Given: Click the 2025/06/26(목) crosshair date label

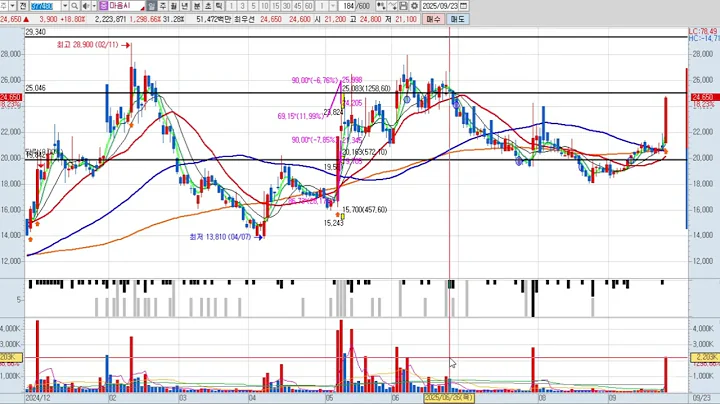Looking at the screenshot, I should [x=449, y=398].
